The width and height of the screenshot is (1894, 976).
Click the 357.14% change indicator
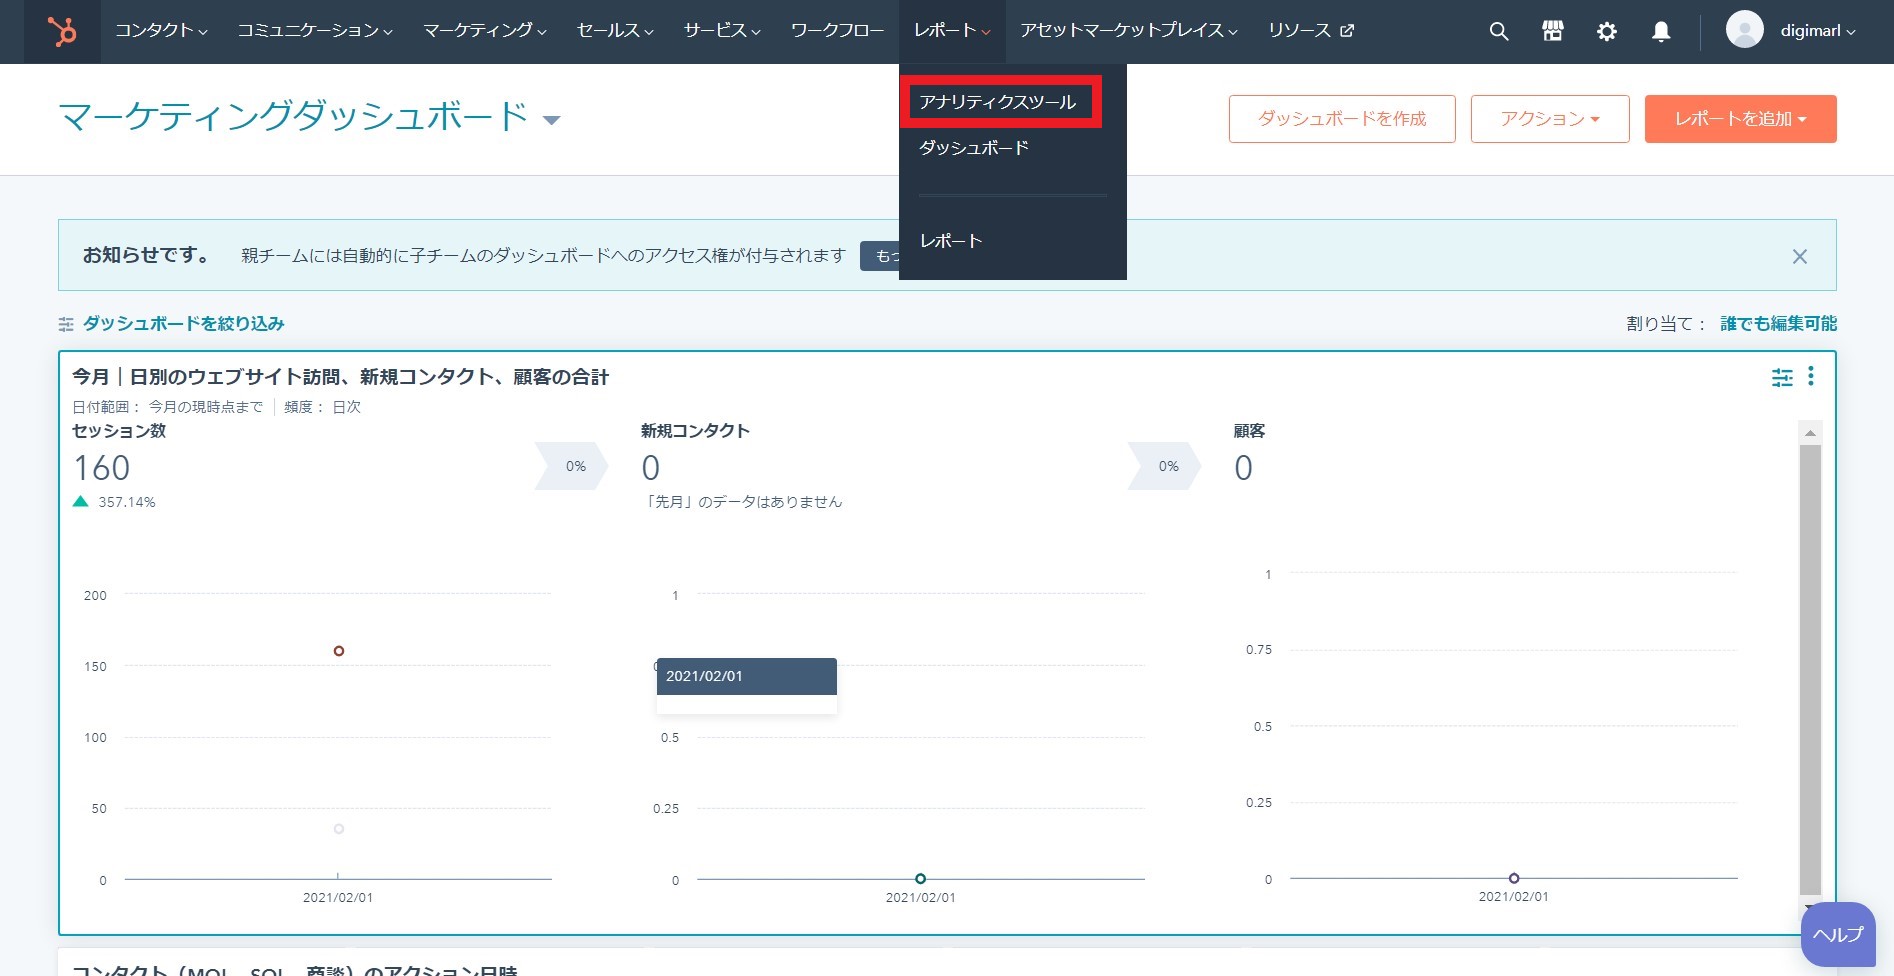point(115,502)
